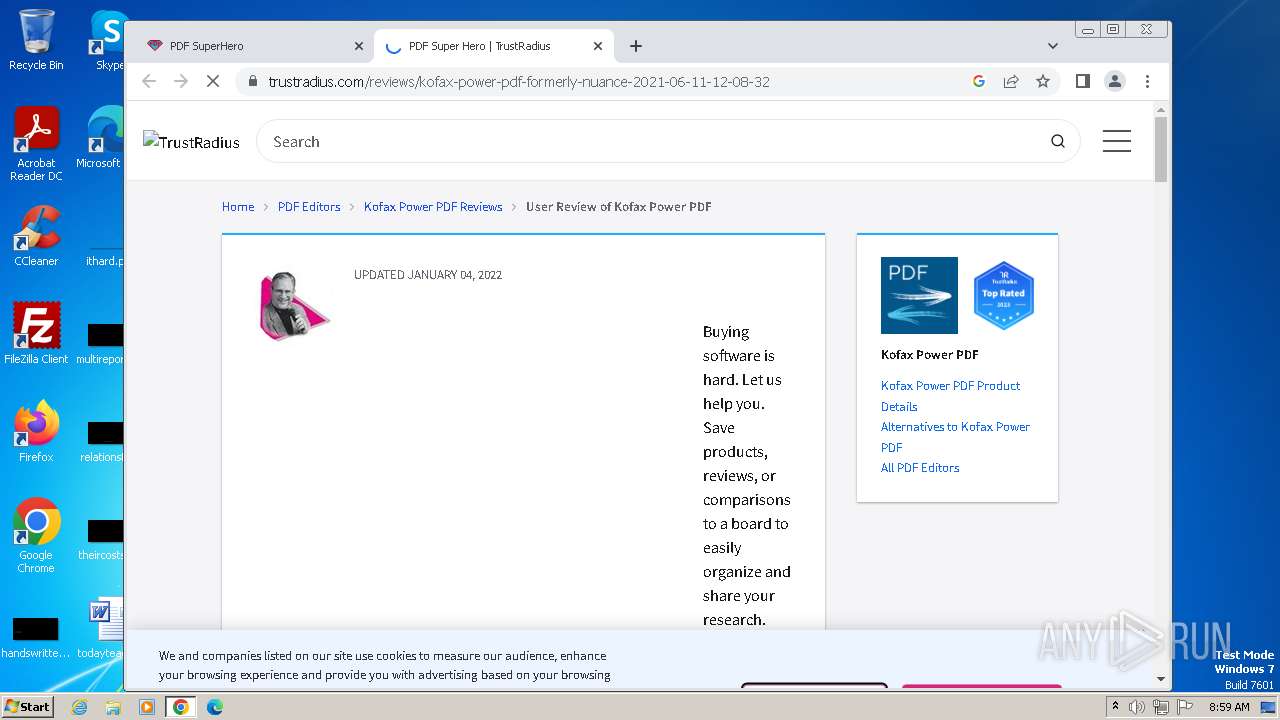Viewport: 1280px width, 720px height.
Task: Open FileZilla Client desktop shortcut
Action: (36, 333)
